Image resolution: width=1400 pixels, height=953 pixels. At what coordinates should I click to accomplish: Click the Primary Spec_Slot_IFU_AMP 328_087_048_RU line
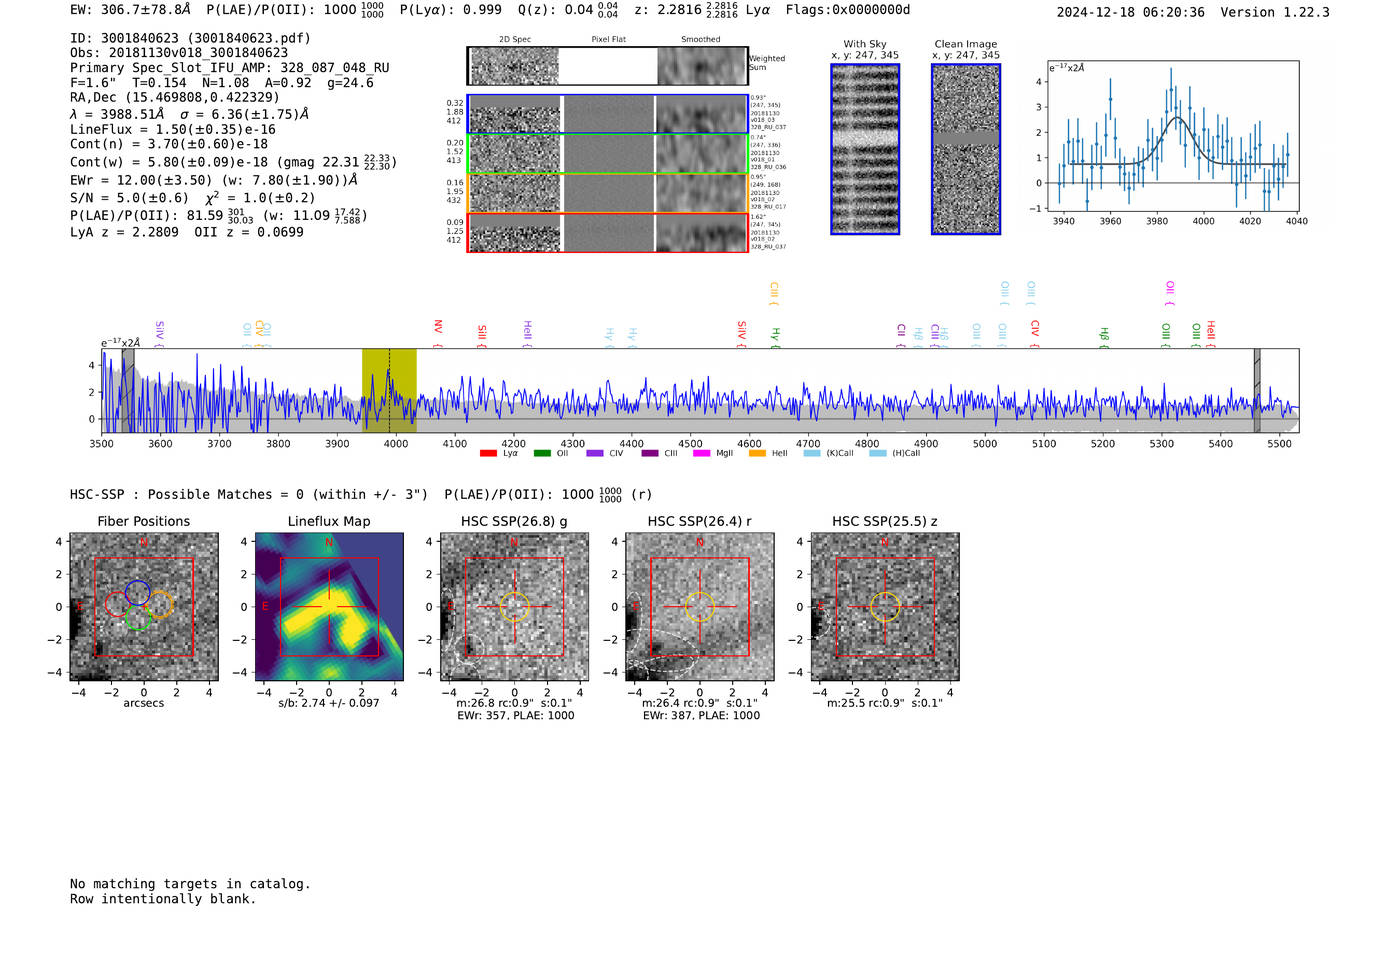pos(230,68)
